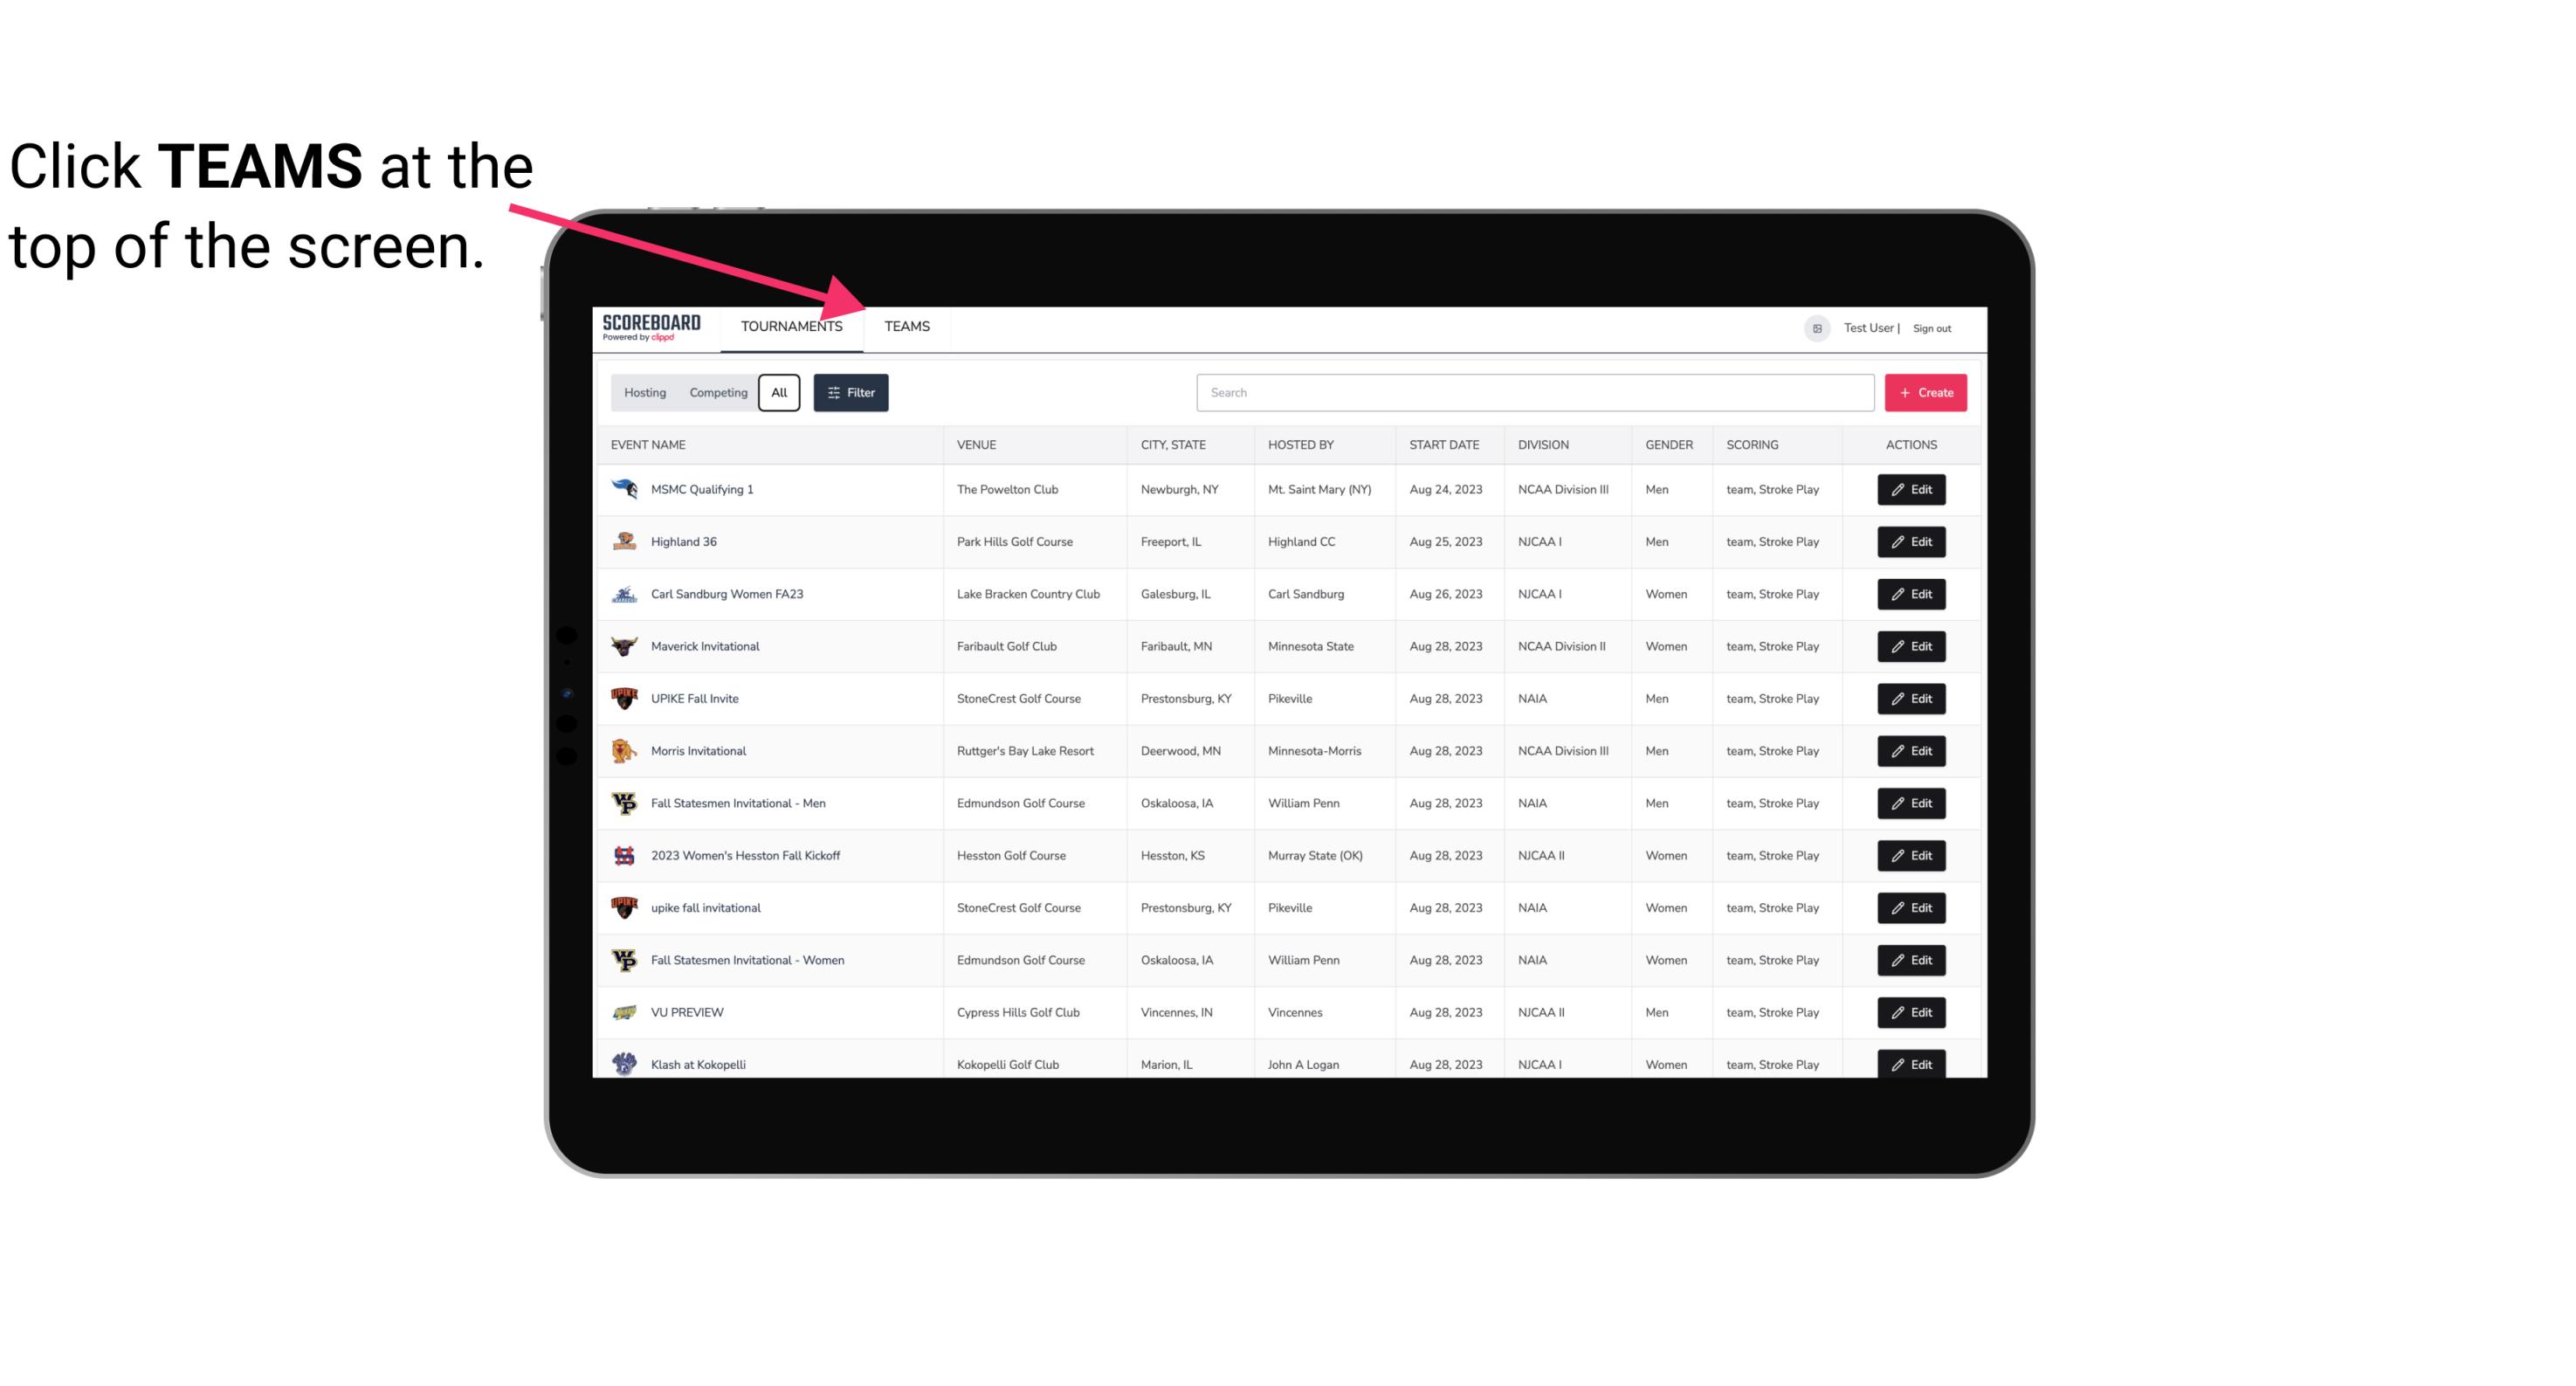The width and height of the screenshot is (2576, 1386).
Task: Toggle the Competing filter button
Action: (x=717, y=393)
